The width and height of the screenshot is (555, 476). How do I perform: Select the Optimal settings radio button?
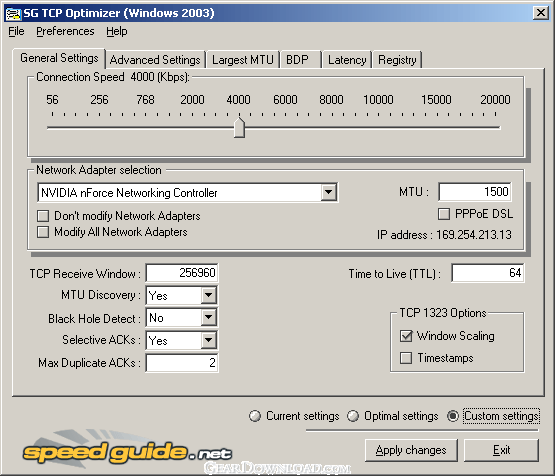click(x=353, y=416)
